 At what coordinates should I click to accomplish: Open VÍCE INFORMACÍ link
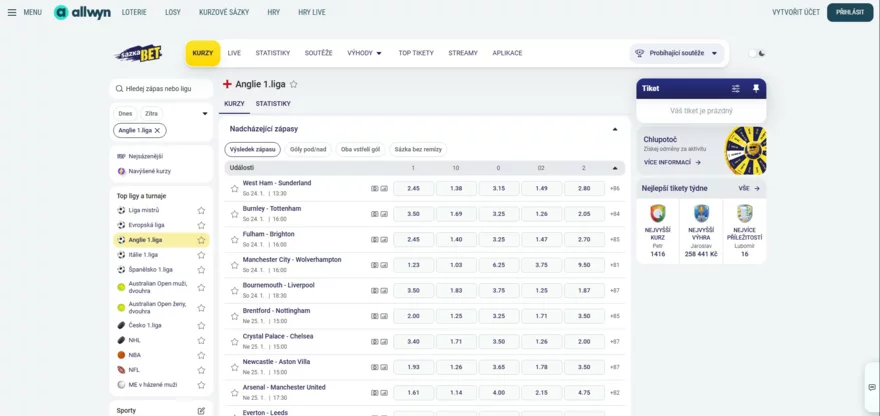(672, 162)
